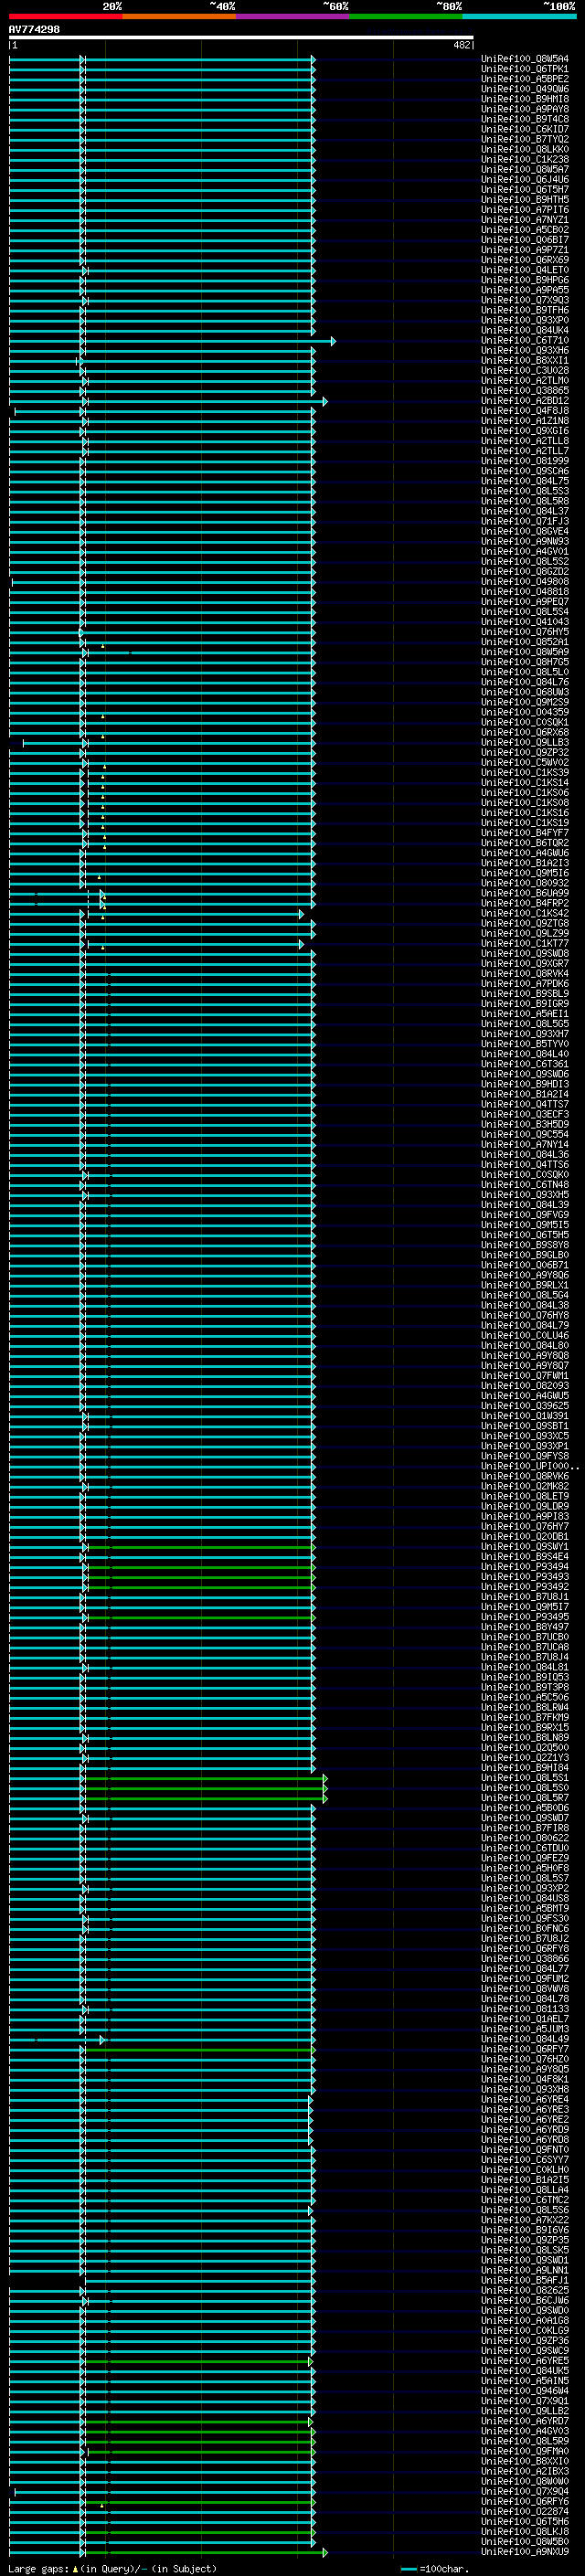Select label UniRef100_Q9FNT0
585x2576 pixels.
pos(525,2150)
